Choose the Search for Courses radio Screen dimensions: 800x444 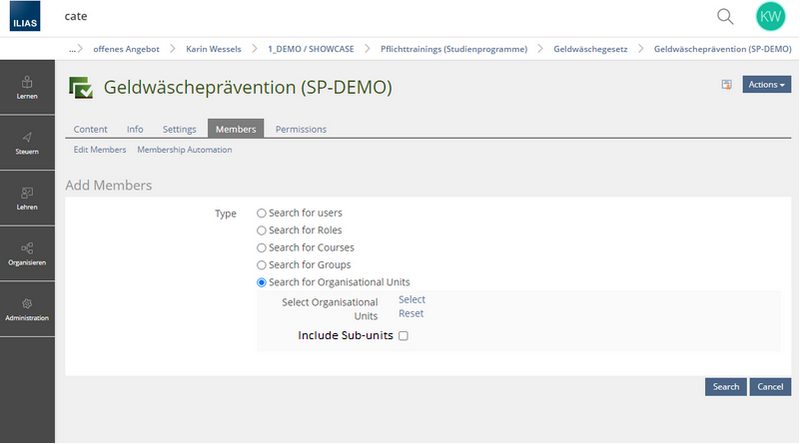click(x=262, y=247)
